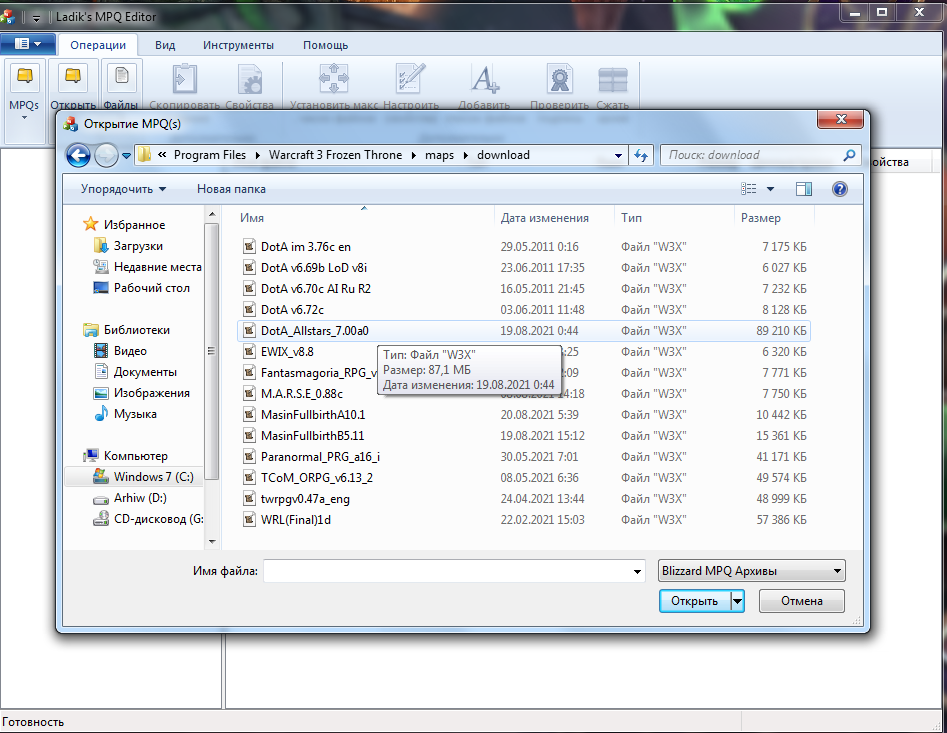This screenshot has height=733, width=947.
Task: Click the Скопировать ribbon icon
Action: (x=185, y=78)
